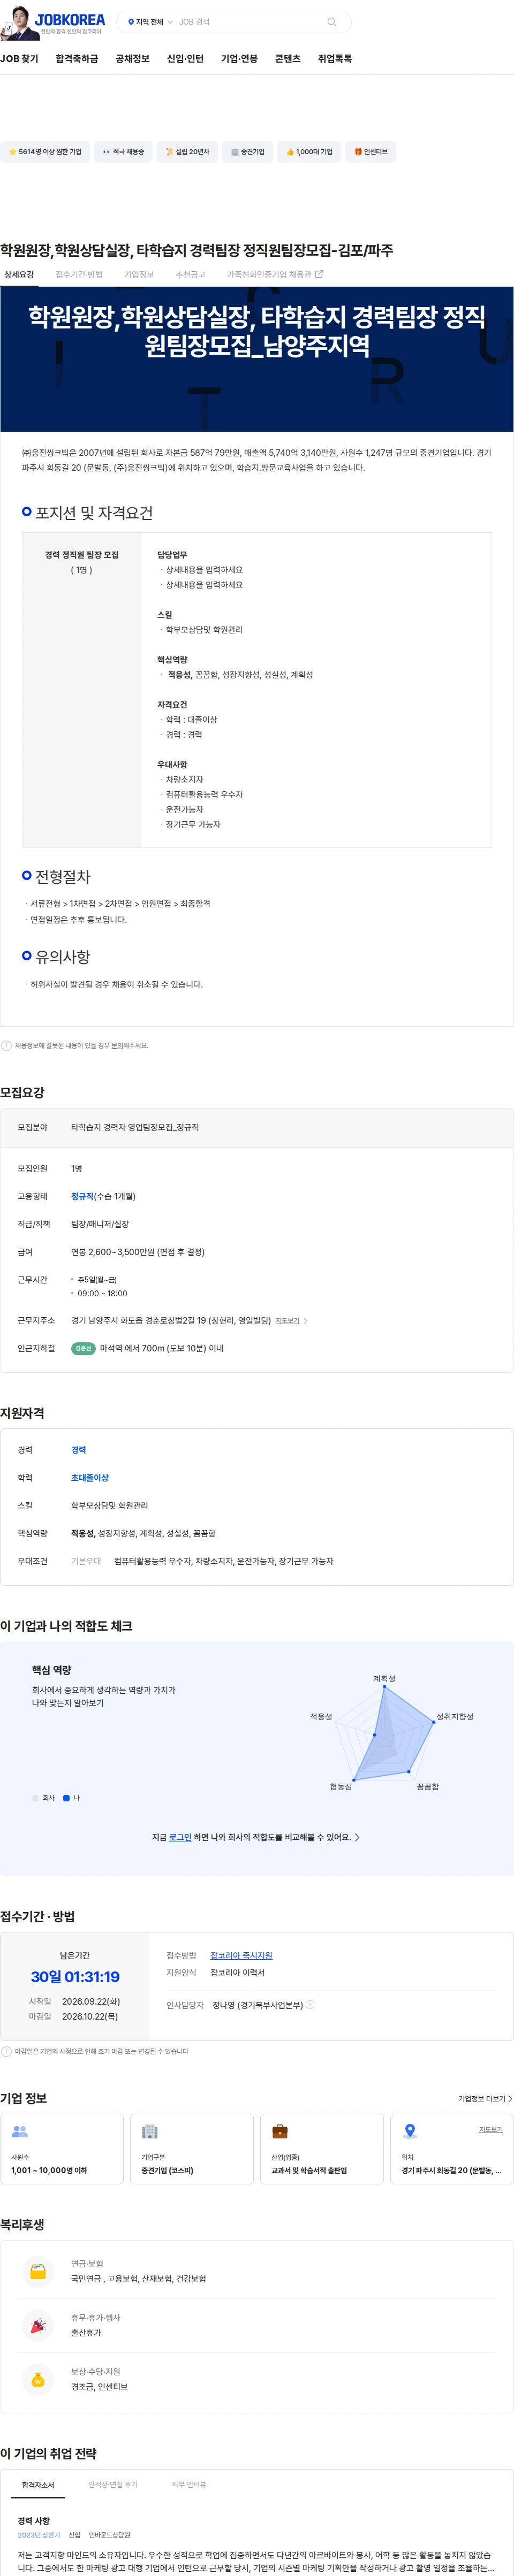Click the 경력 link in 지원자격
Screen dimensions: 514x2576
point(78,1450)
